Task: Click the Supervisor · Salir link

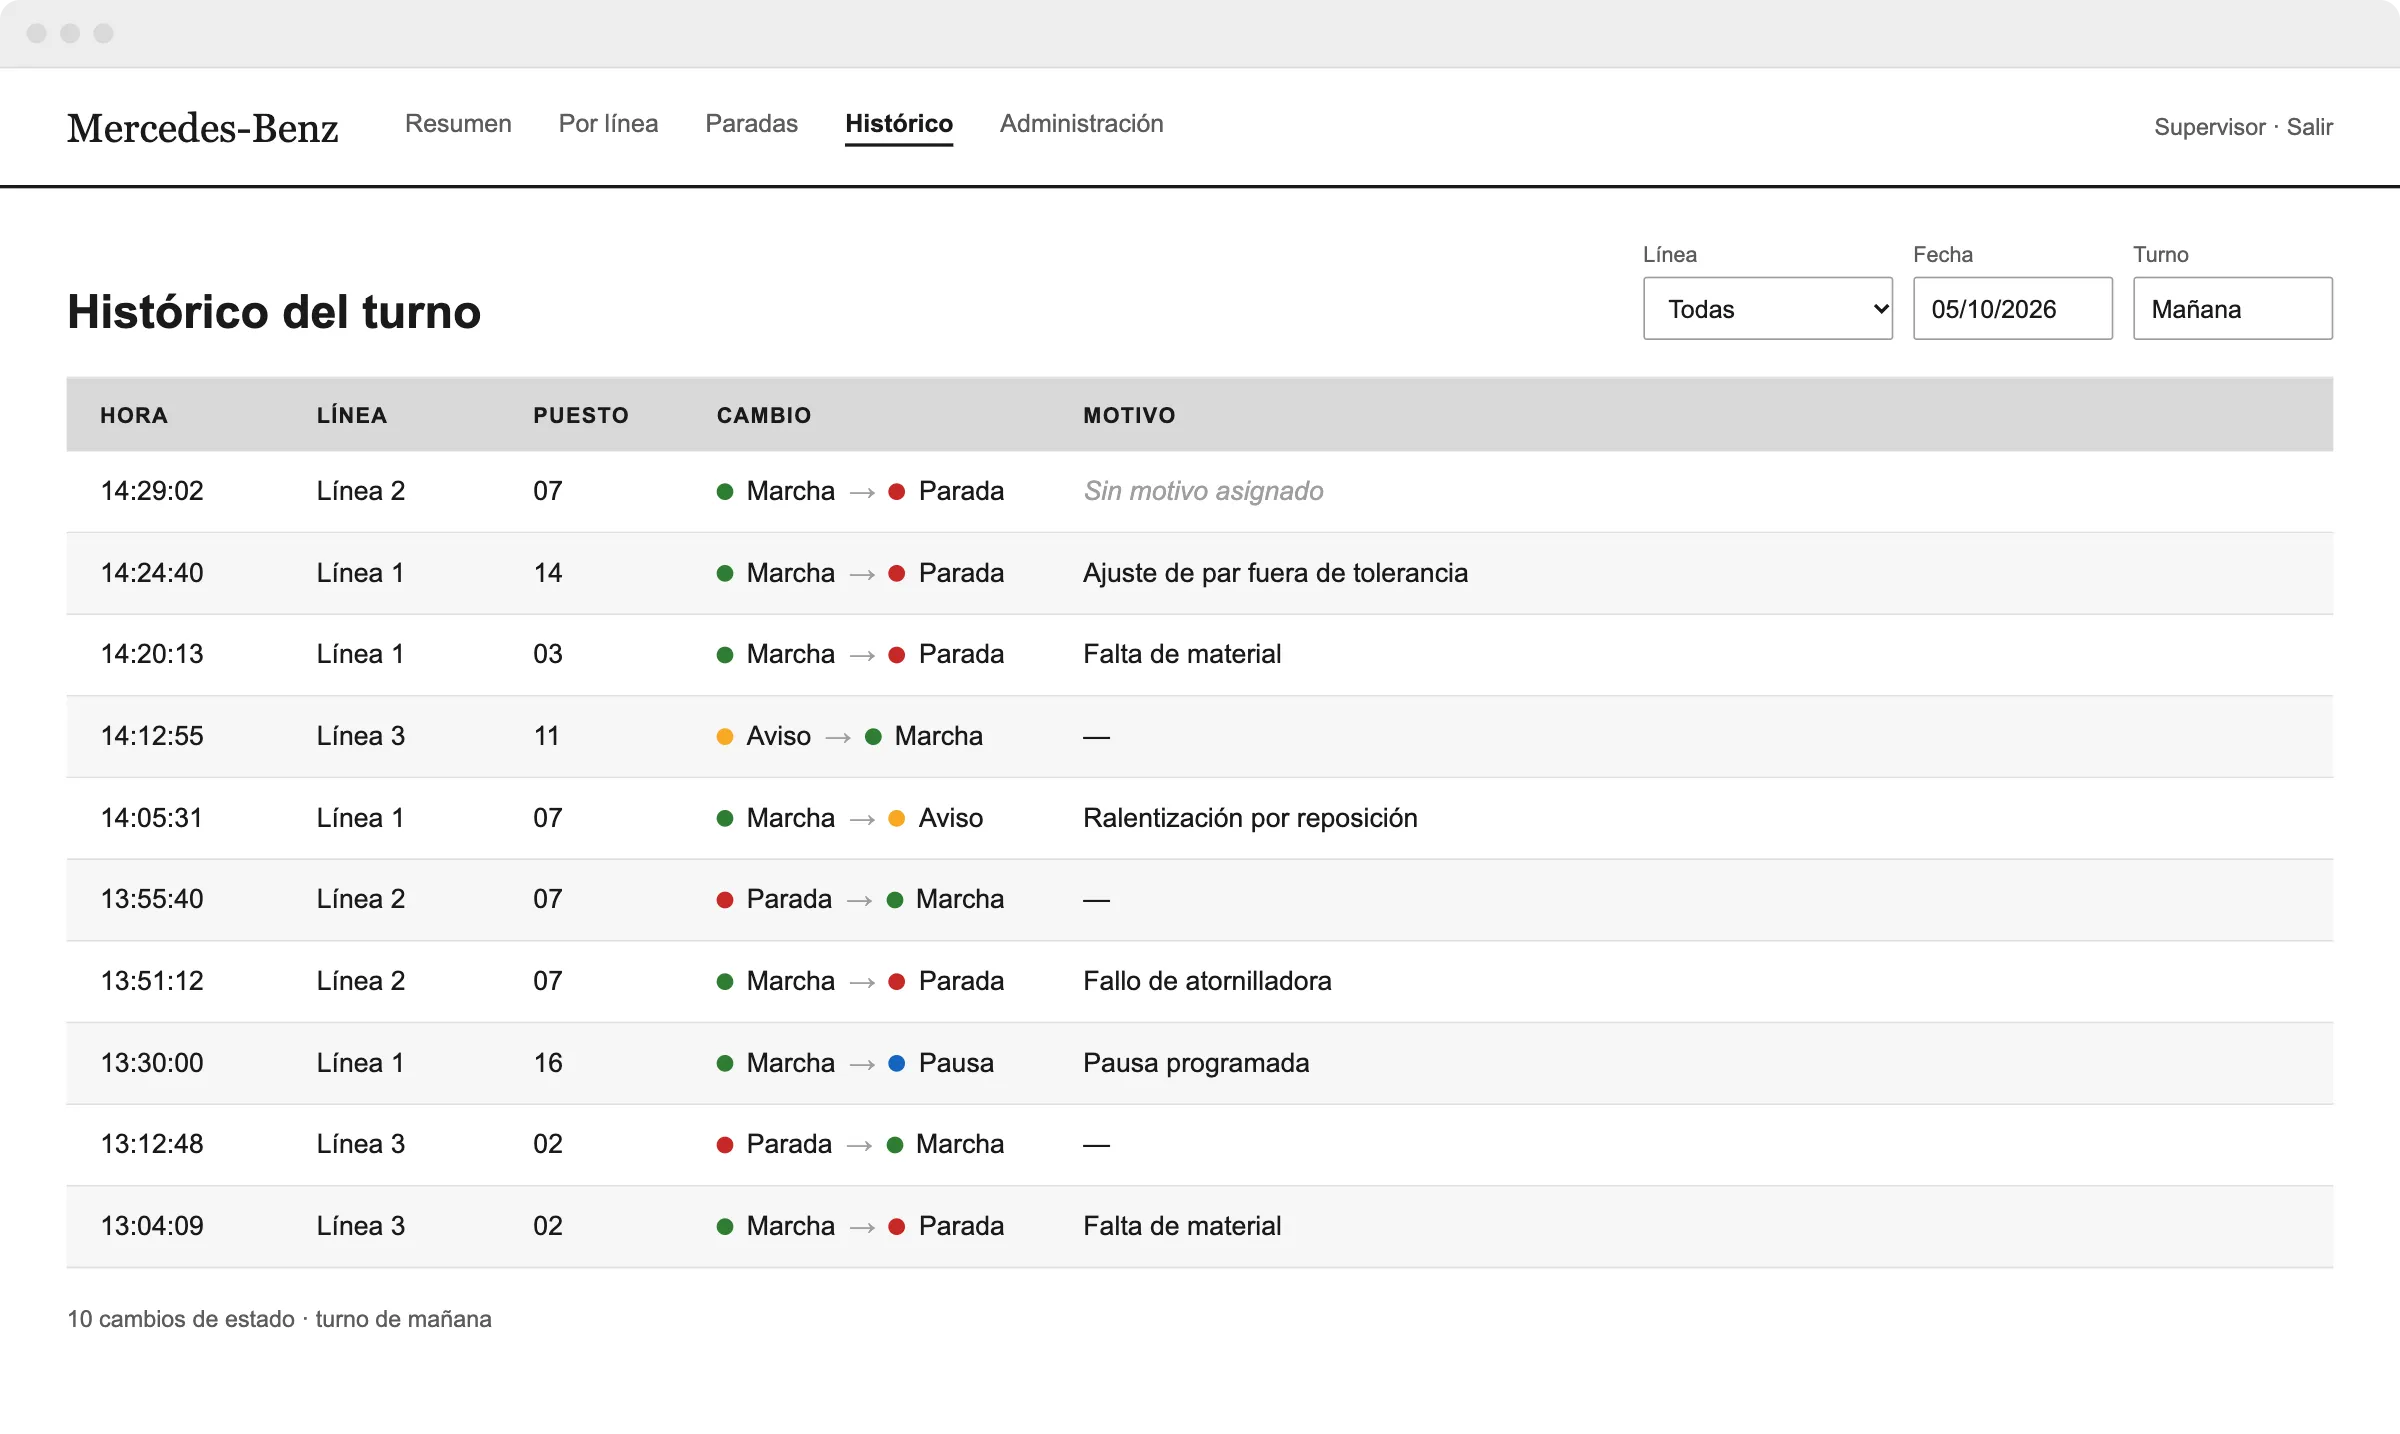Action: [x=2243, y=127]
